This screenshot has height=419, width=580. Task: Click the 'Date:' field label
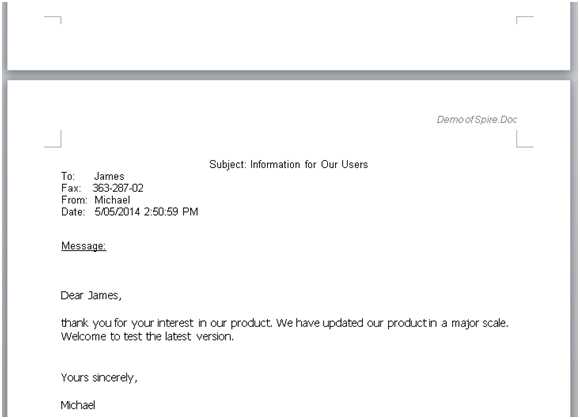[x=73, y=212]
